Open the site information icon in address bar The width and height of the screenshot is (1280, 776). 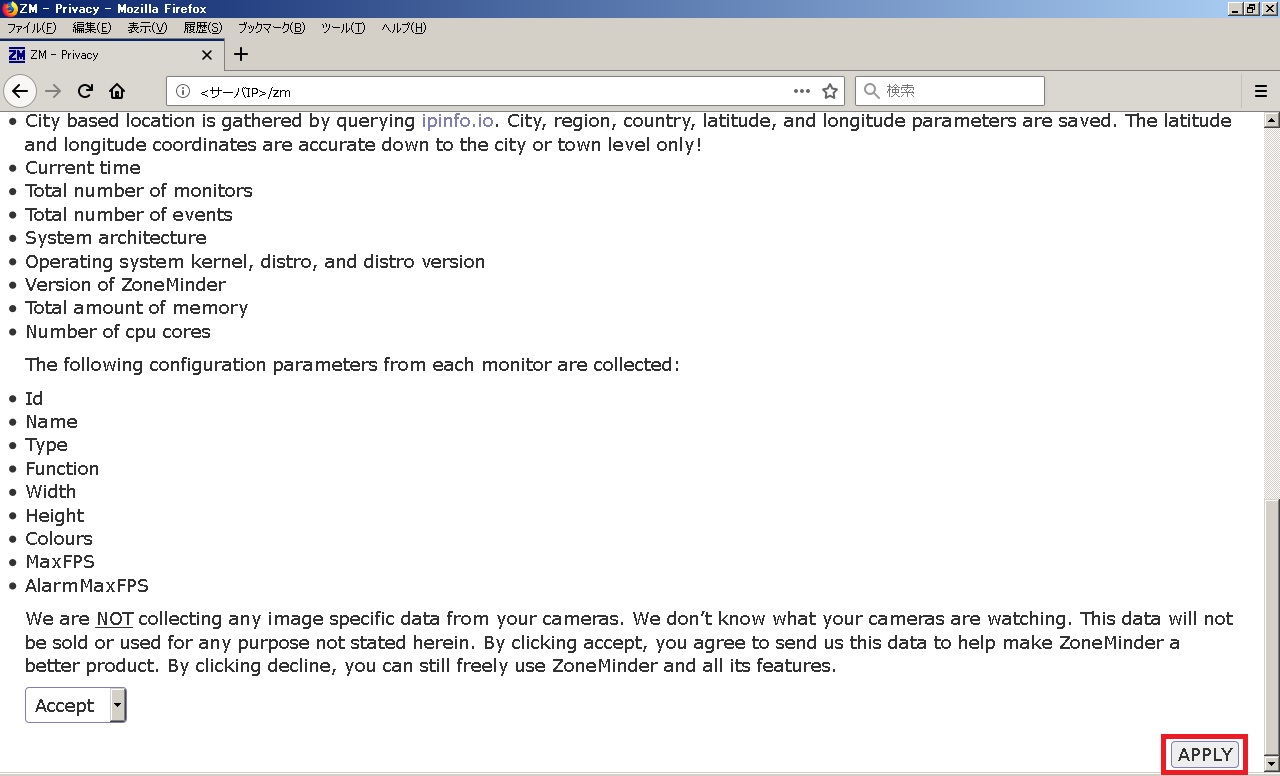183,91
